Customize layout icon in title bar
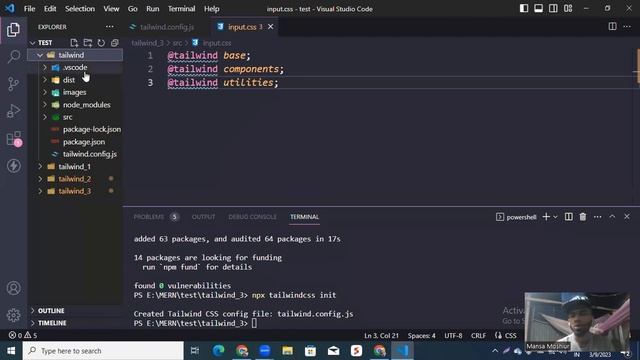The width and height of the screenshot is (640, 360). (x=568, y=8)
